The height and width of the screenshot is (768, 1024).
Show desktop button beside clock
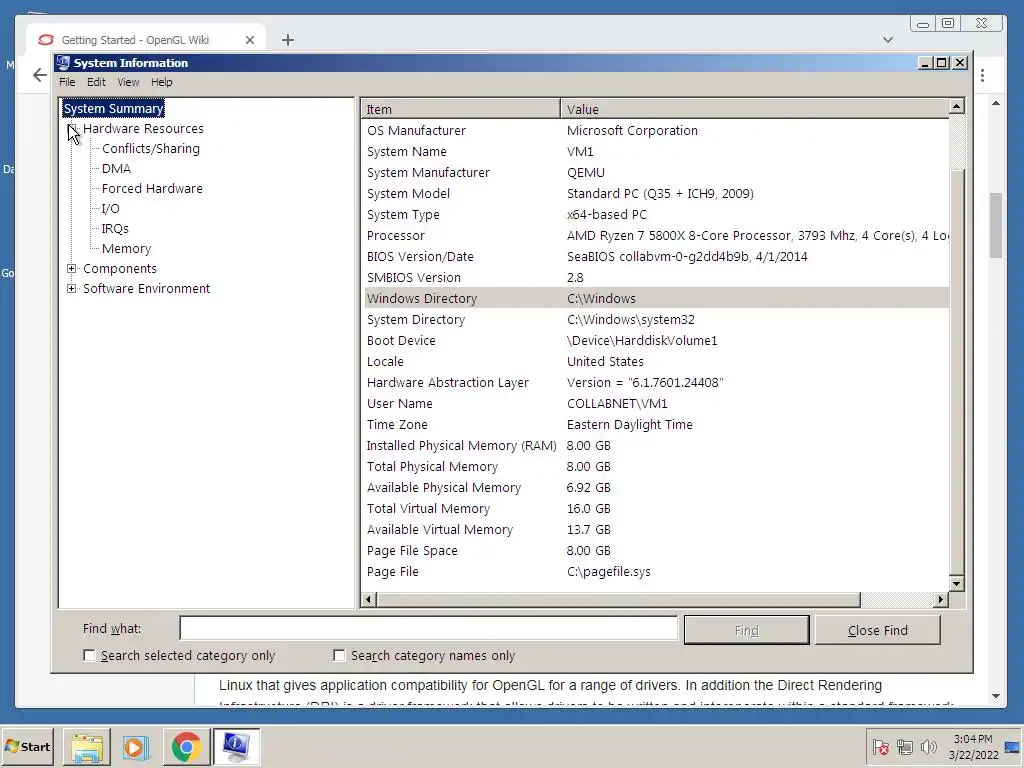point(1013,747)
